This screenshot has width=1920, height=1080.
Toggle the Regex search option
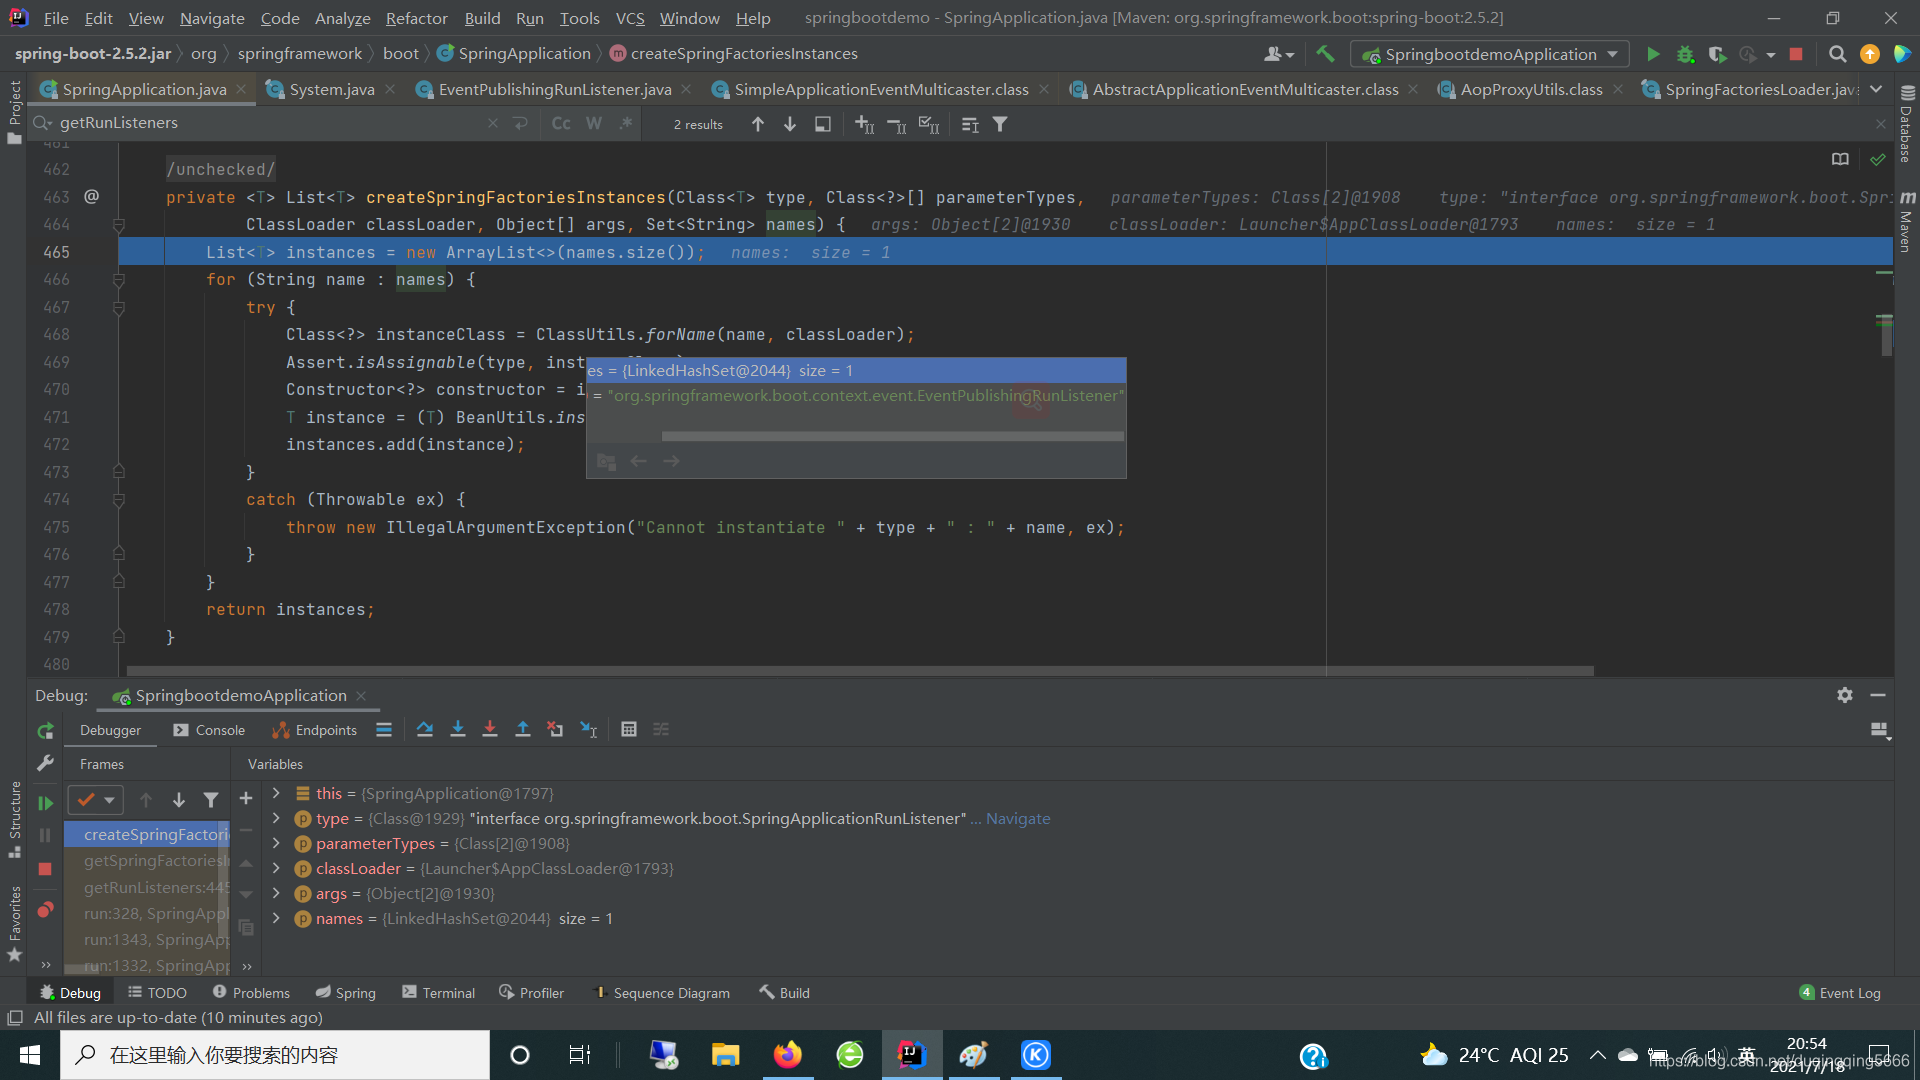coord(626,124)
